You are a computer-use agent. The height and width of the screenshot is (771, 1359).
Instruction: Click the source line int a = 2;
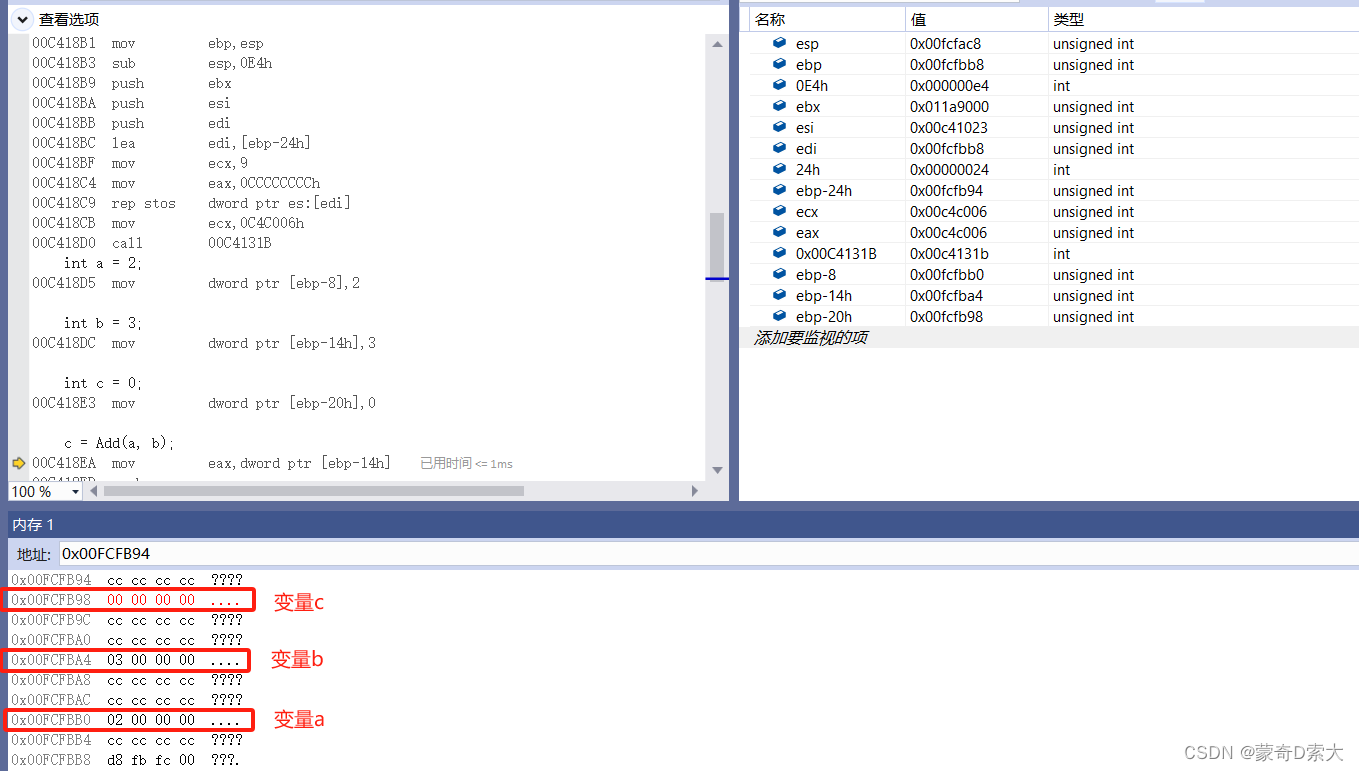[x=104, y=263]
